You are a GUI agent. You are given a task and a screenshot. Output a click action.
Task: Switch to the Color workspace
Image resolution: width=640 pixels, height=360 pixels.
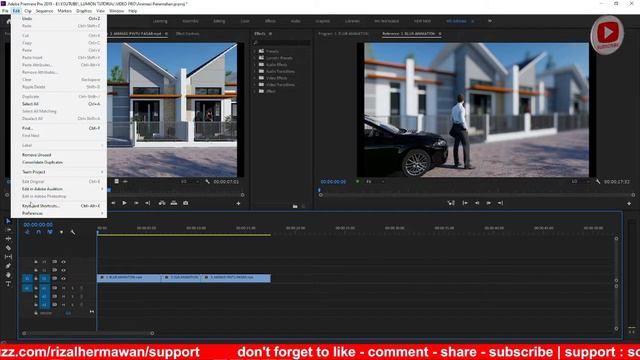245,21
